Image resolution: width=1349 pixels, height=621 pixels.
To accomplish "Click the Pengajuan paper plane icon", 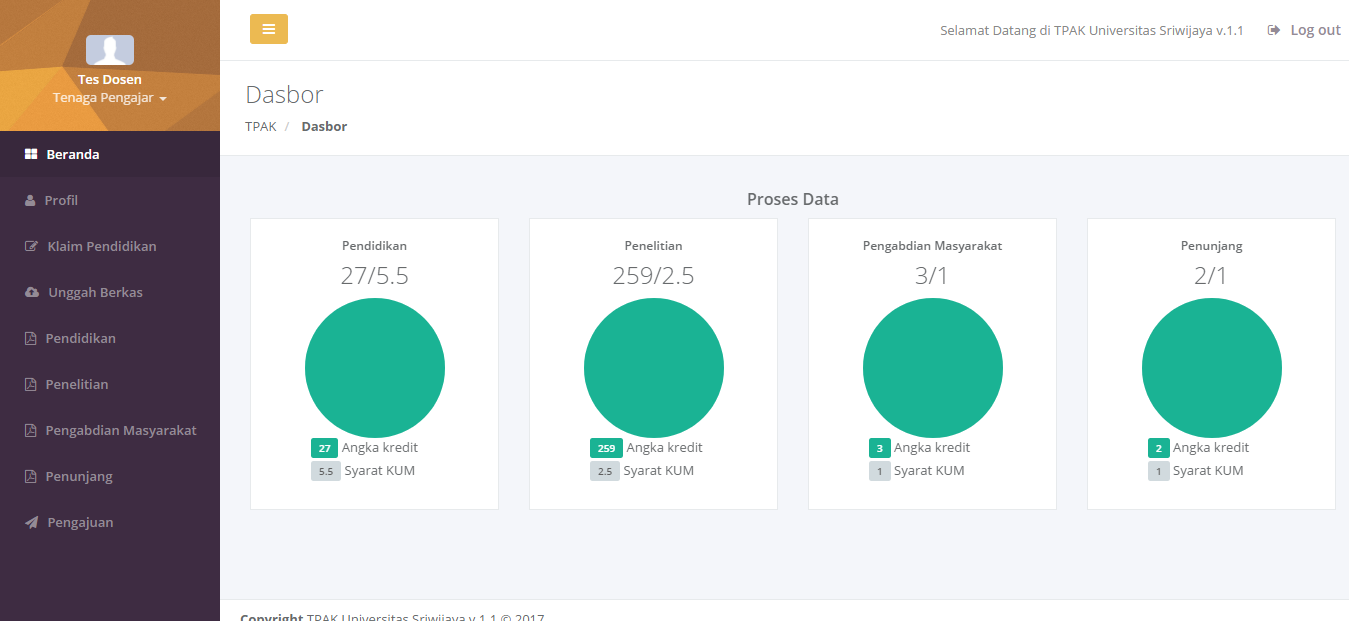I will tap(31, 522).
